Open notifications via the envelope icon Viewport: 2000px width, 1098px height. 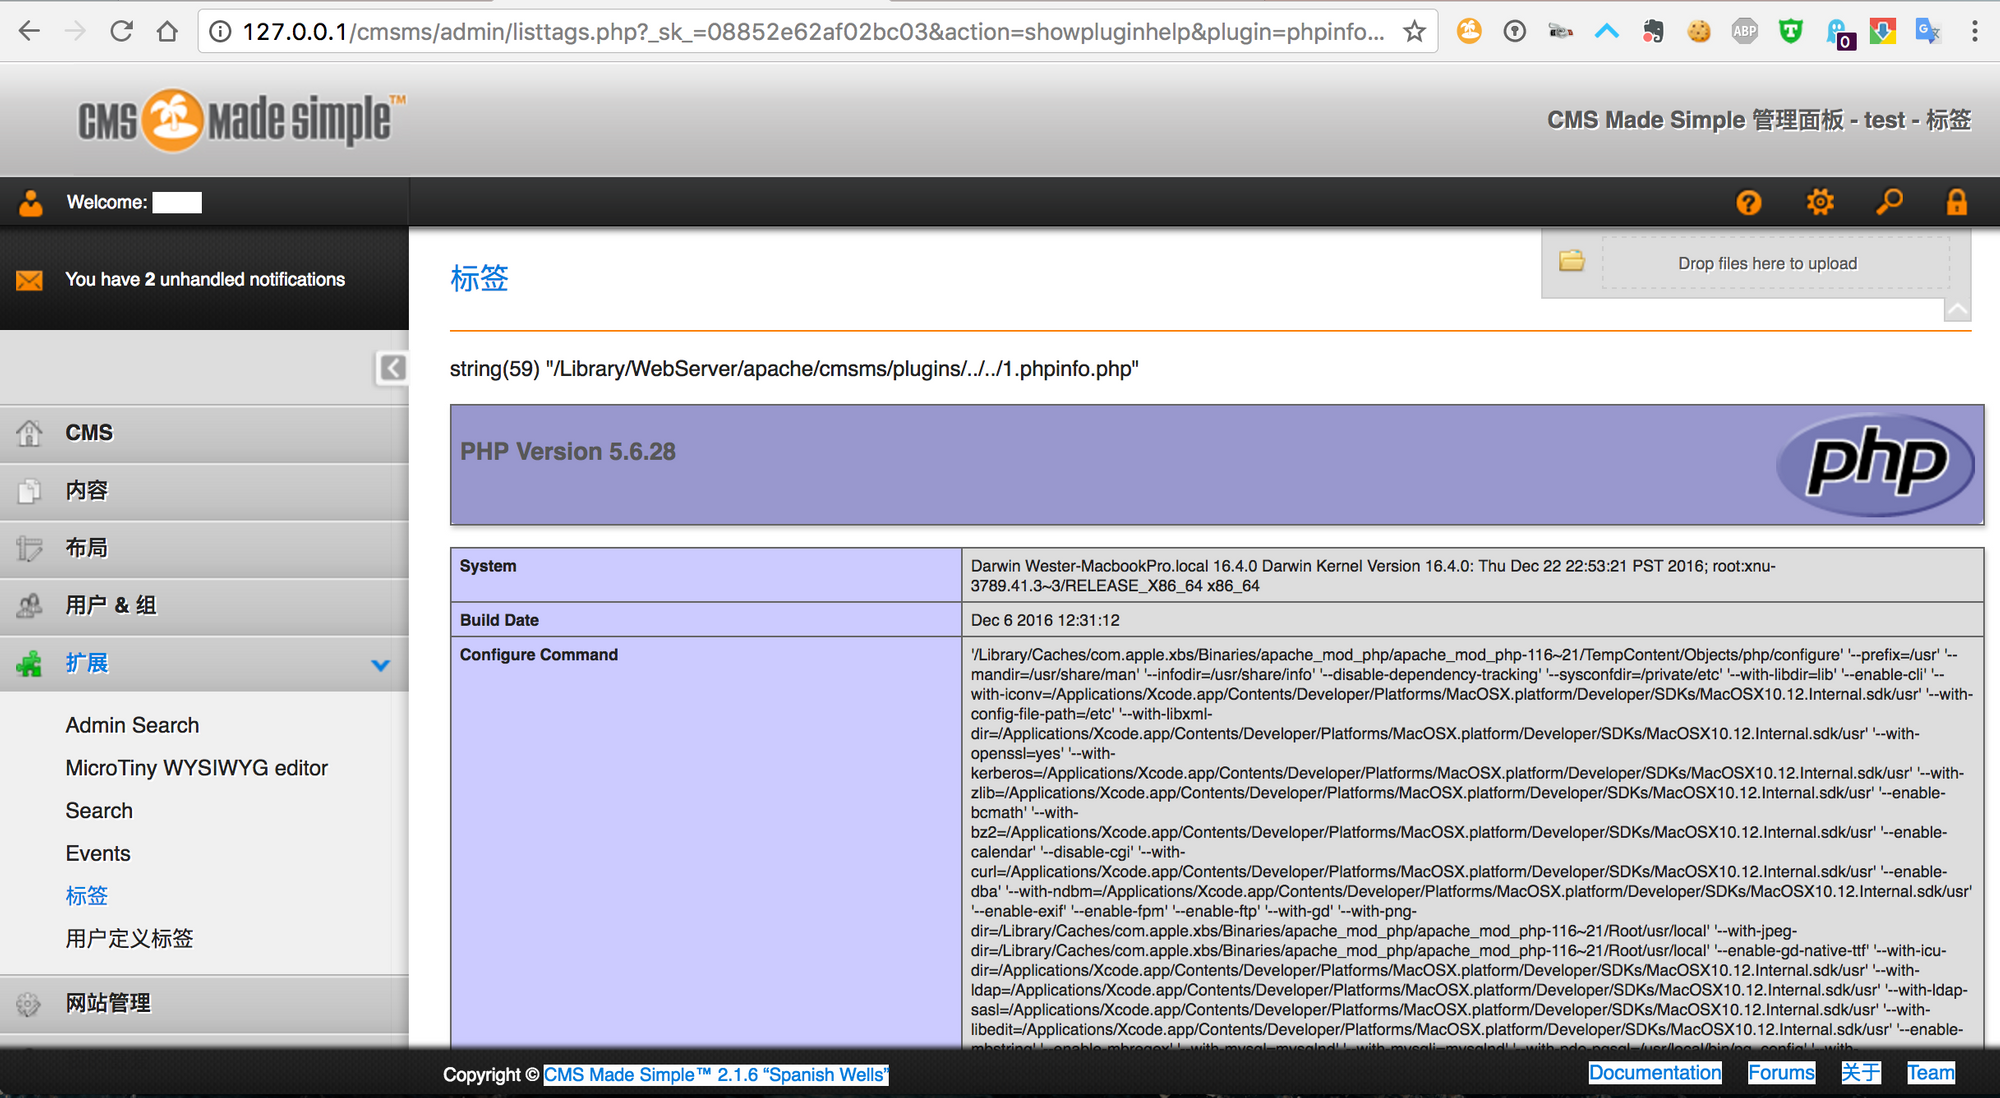(29, 279)
